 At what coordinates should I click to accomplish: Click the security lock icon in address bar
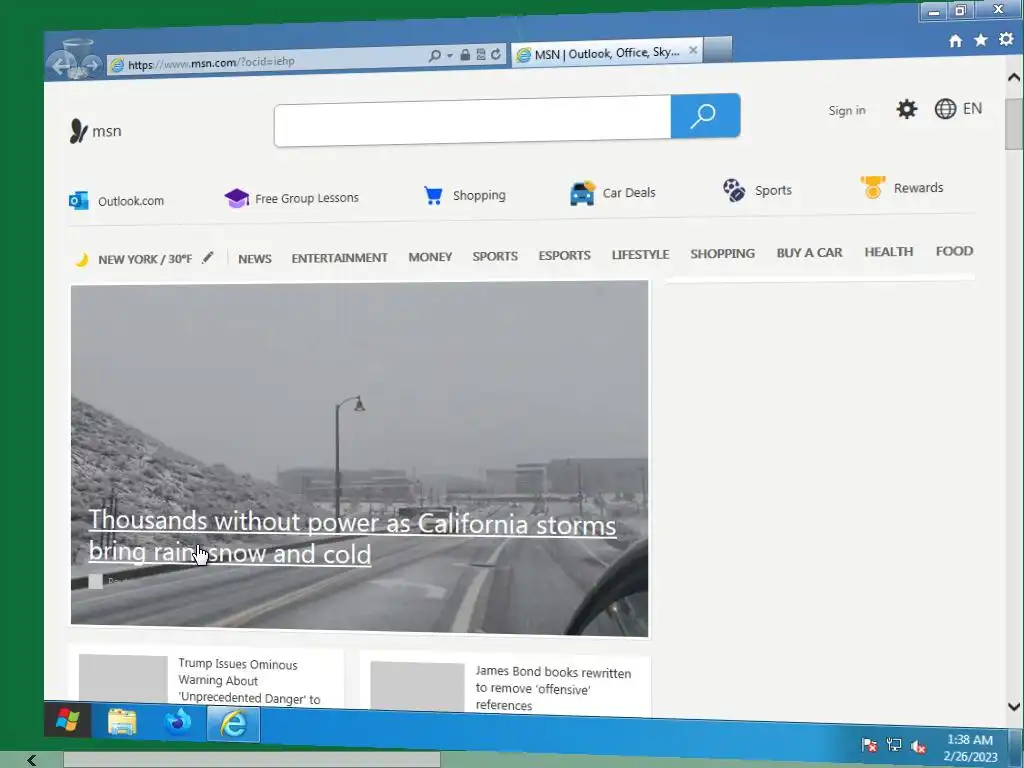point(465,55)
